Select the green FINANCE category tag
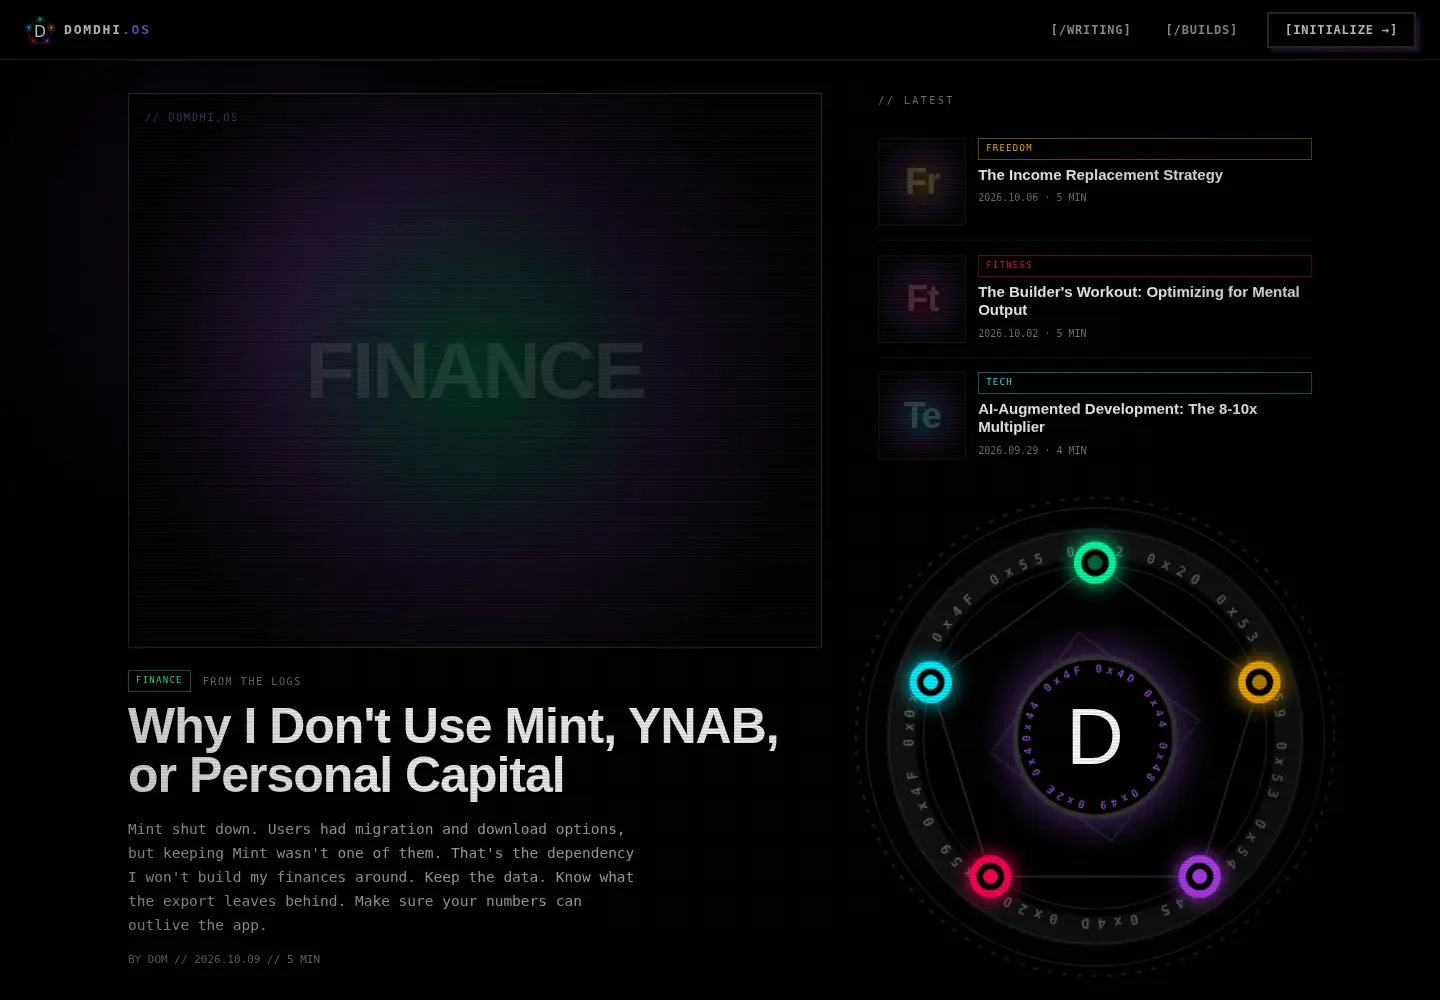The image size is (1440, 1000). 159,680
